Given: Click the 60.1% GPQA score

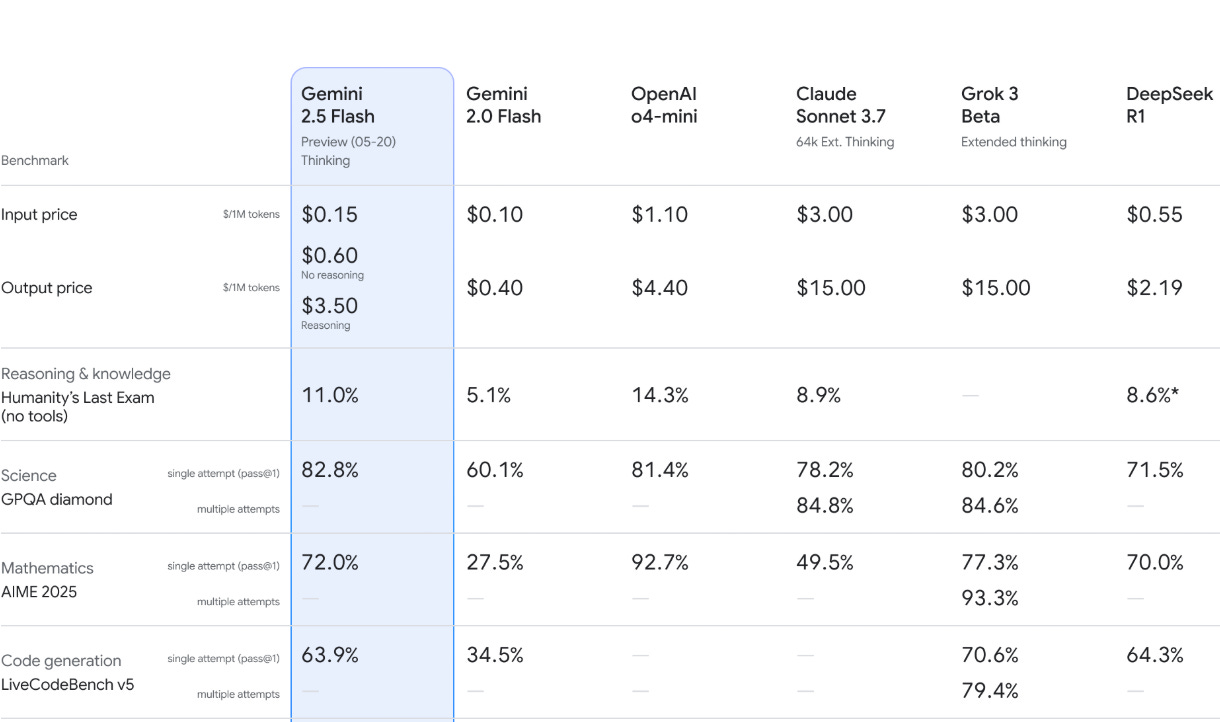Looking at the screenshot, I should (x=495, y=470).
